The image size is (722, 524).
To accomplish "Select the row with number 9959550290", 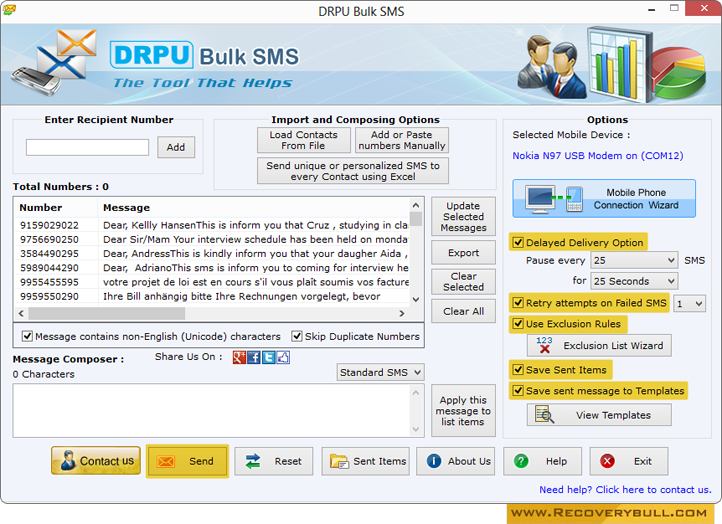I will tap(212, 297).
